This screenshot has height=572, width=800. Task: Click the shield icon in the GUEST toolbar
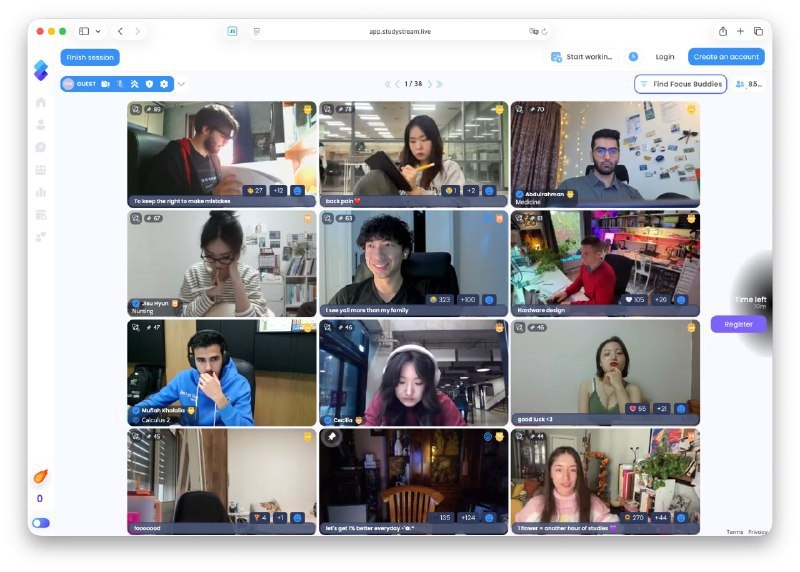coord(149,84)
